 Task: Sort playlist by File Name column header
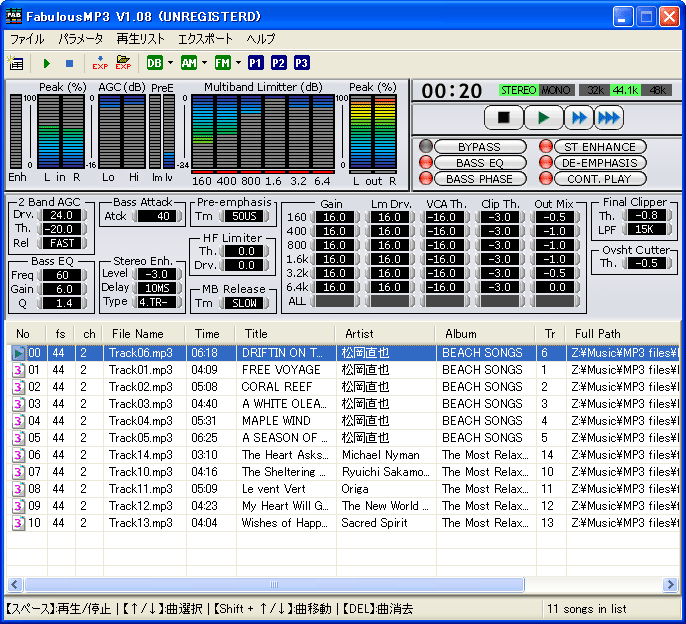coord(144,334)
